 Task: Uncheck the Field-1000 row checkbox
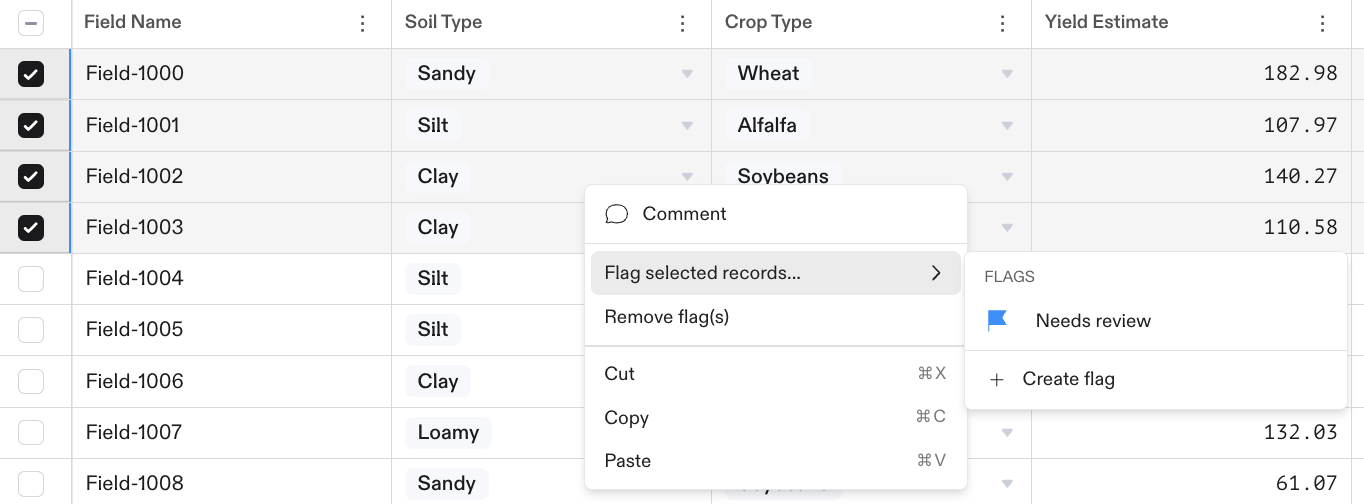31,74
